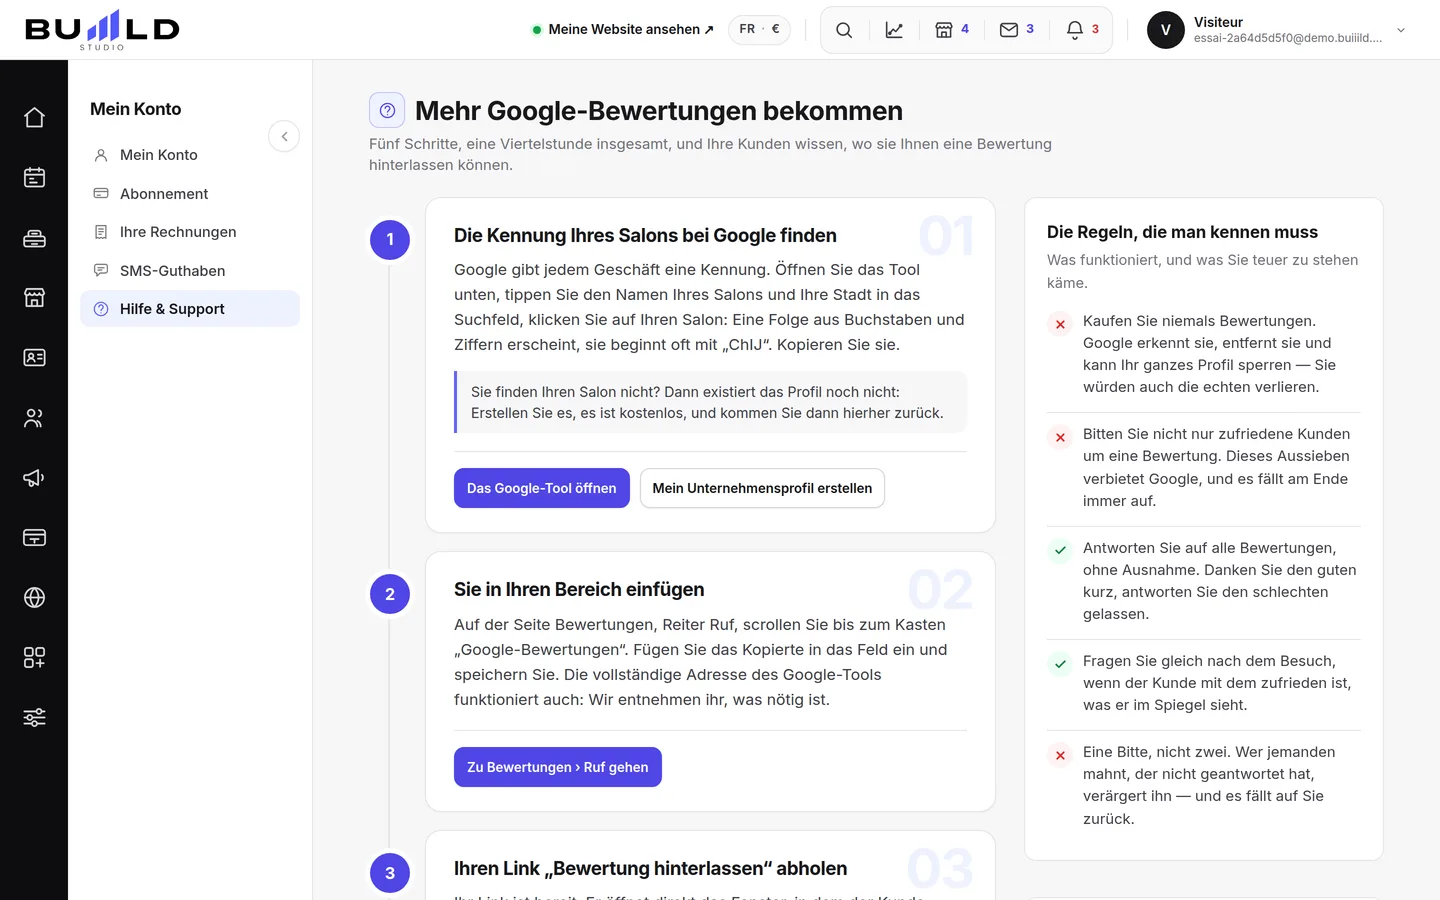The image size is (1440, 900).
Task: Click Zu Bewertungen › Ruf gehen button
Action: tap(558, 767)
